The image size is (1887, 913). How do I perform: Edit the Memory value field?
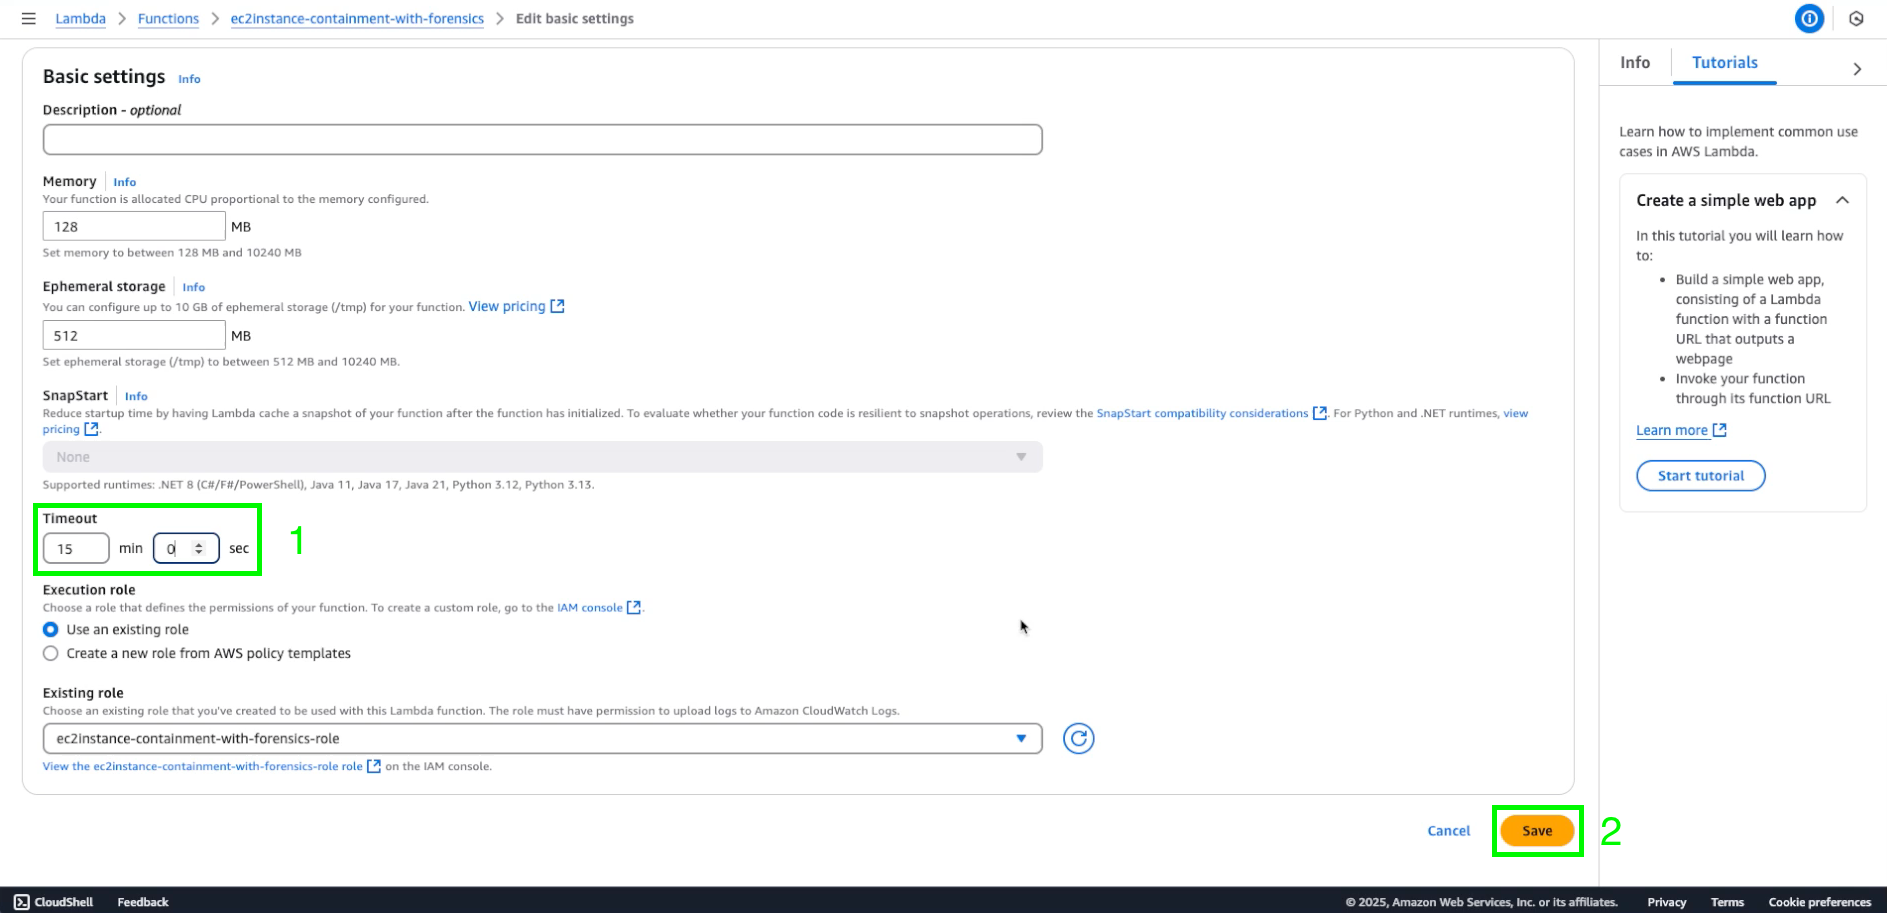click(134, 227)
